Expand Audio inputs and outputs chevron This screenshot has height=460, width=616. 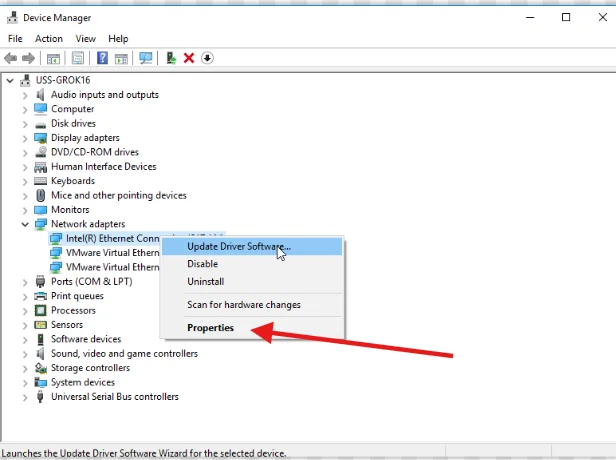pos(25,95)
